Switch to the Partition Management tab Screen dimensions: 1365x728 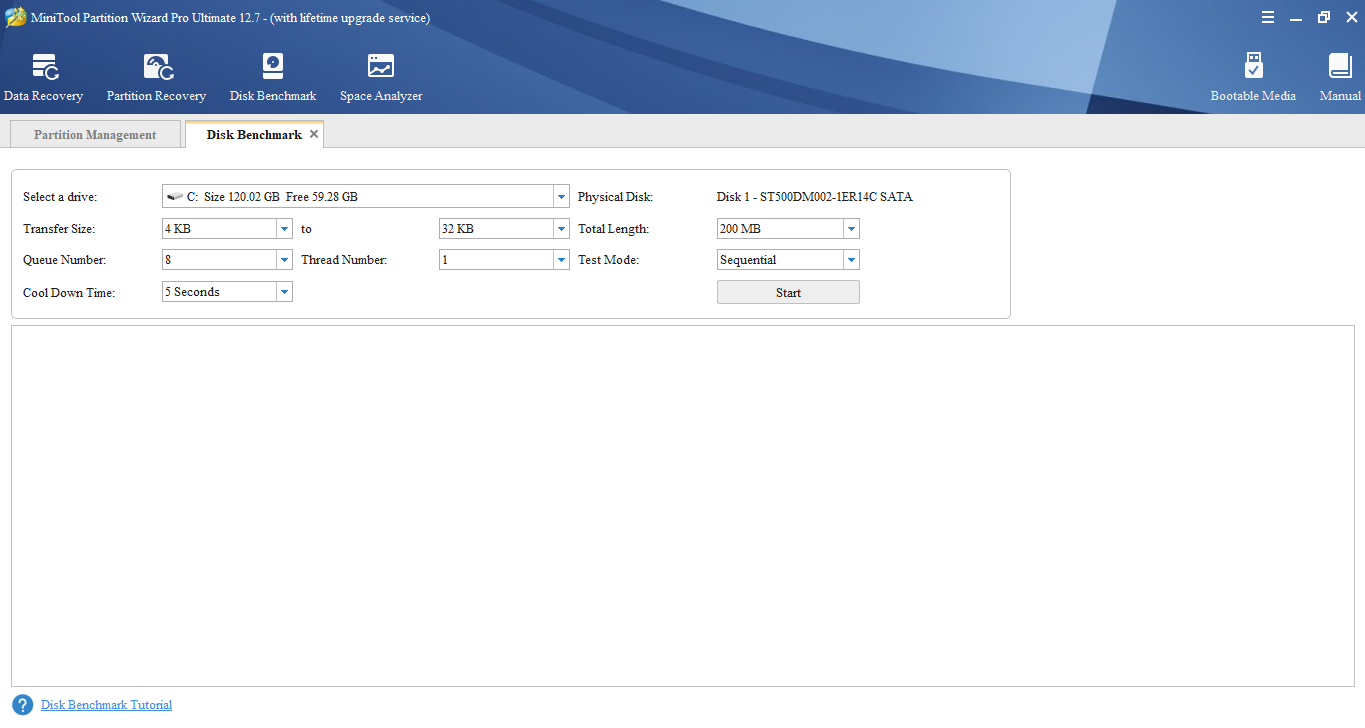(95, 135)
